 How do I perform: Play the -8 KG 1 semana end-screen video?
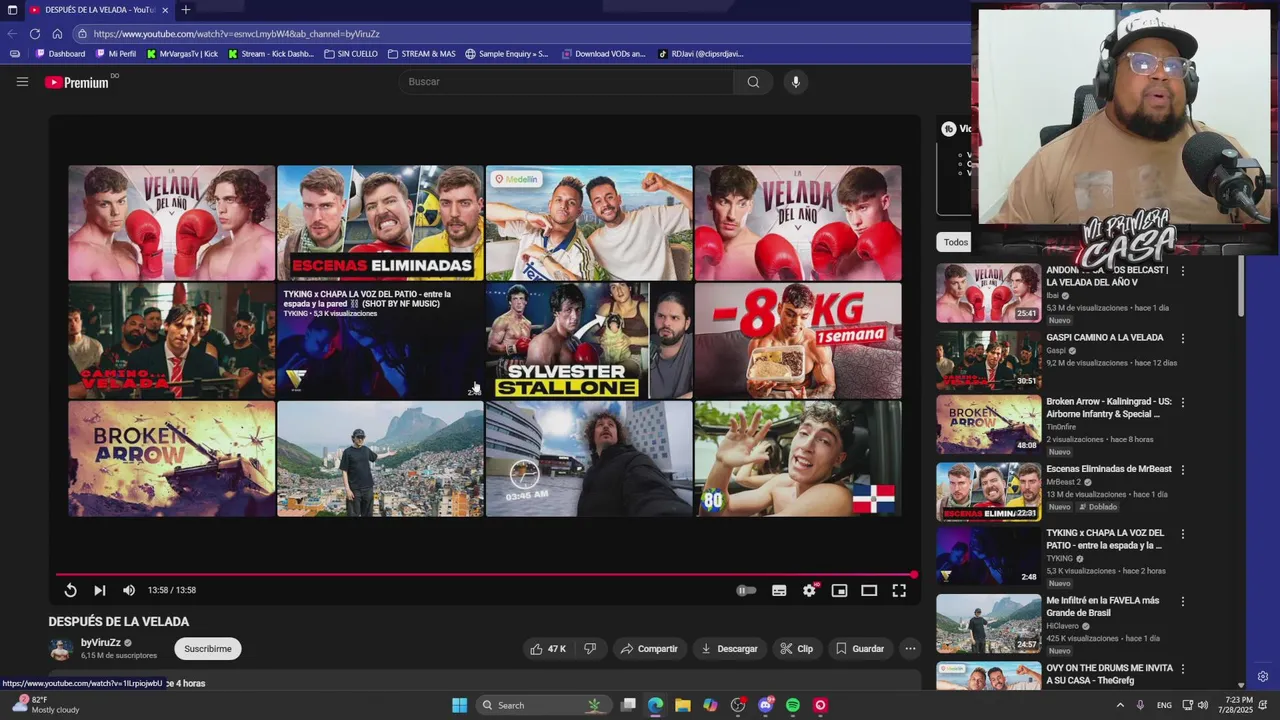(x=798, y=341)
